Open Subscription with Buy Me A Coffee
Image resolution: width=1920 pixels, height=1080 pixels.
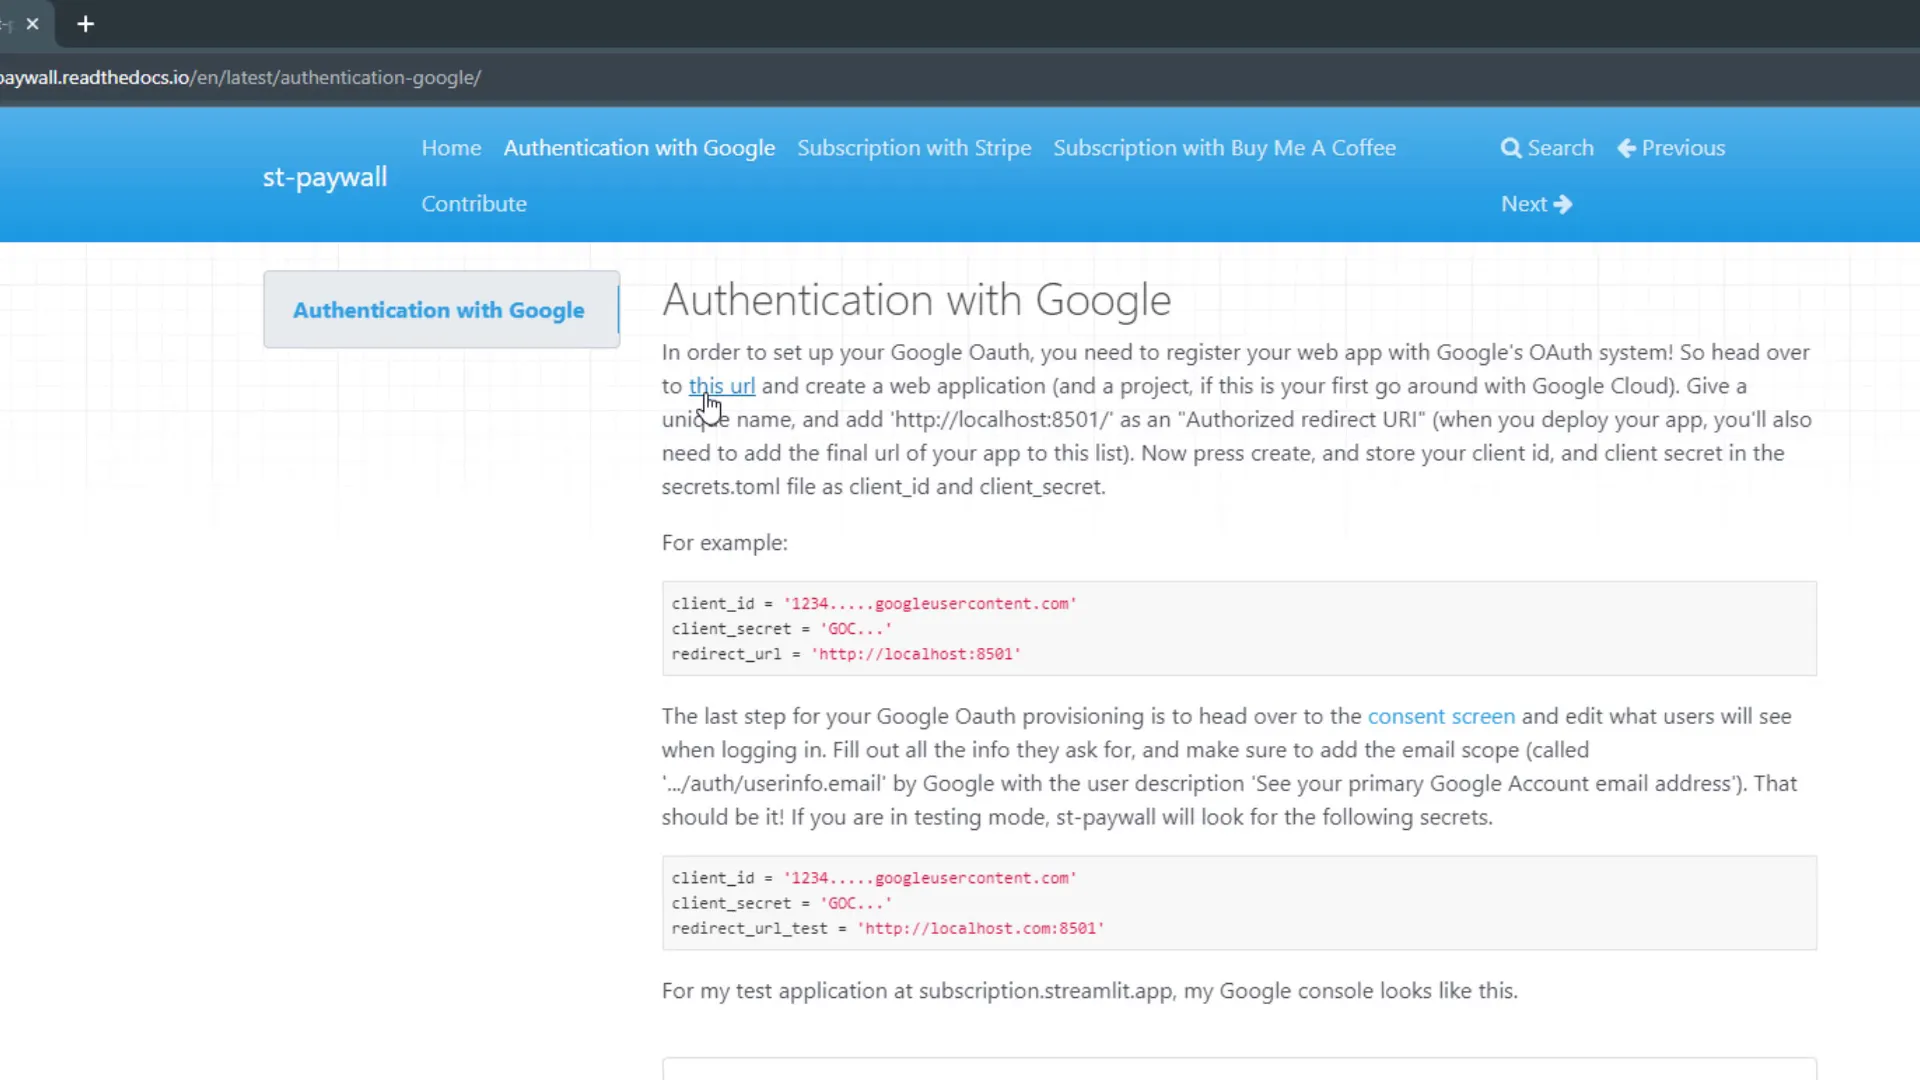[1224, 148]
